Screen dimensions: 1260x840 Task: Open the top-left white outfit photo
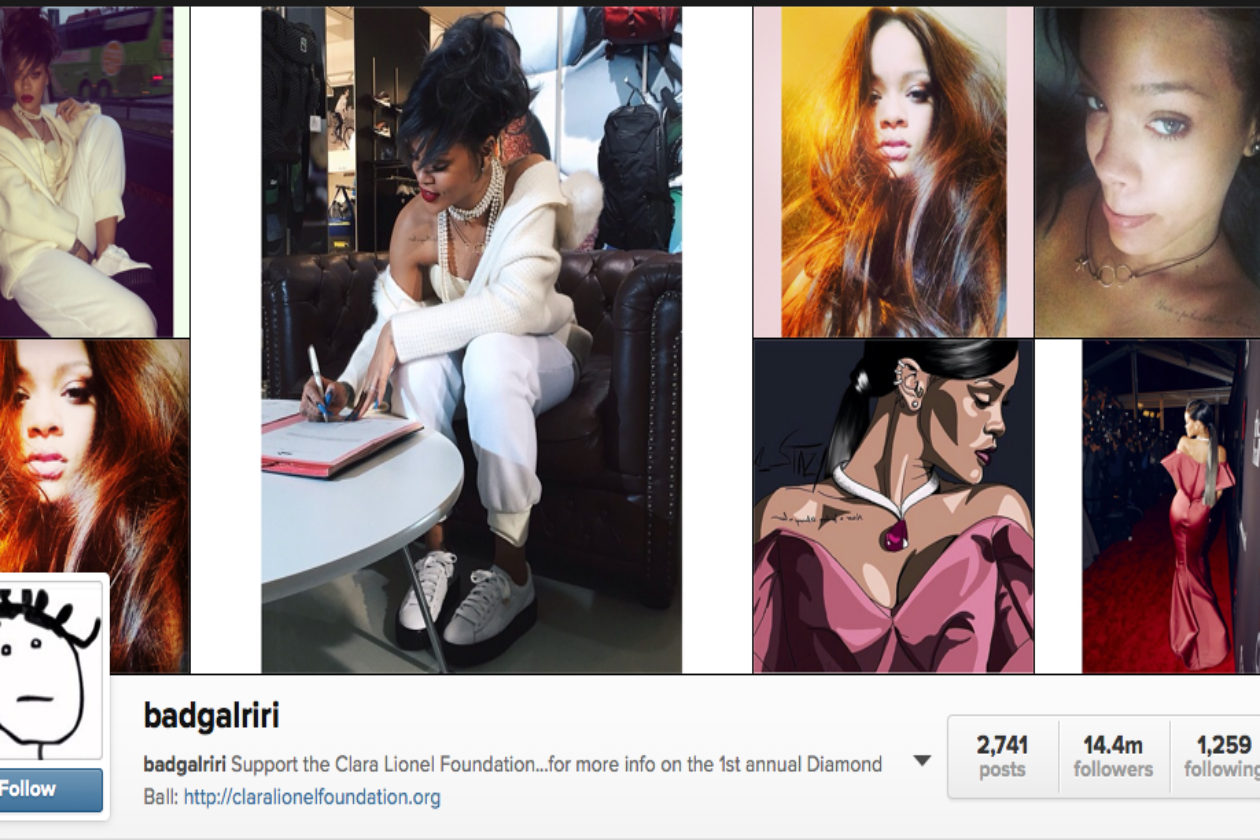coord(86,172)
